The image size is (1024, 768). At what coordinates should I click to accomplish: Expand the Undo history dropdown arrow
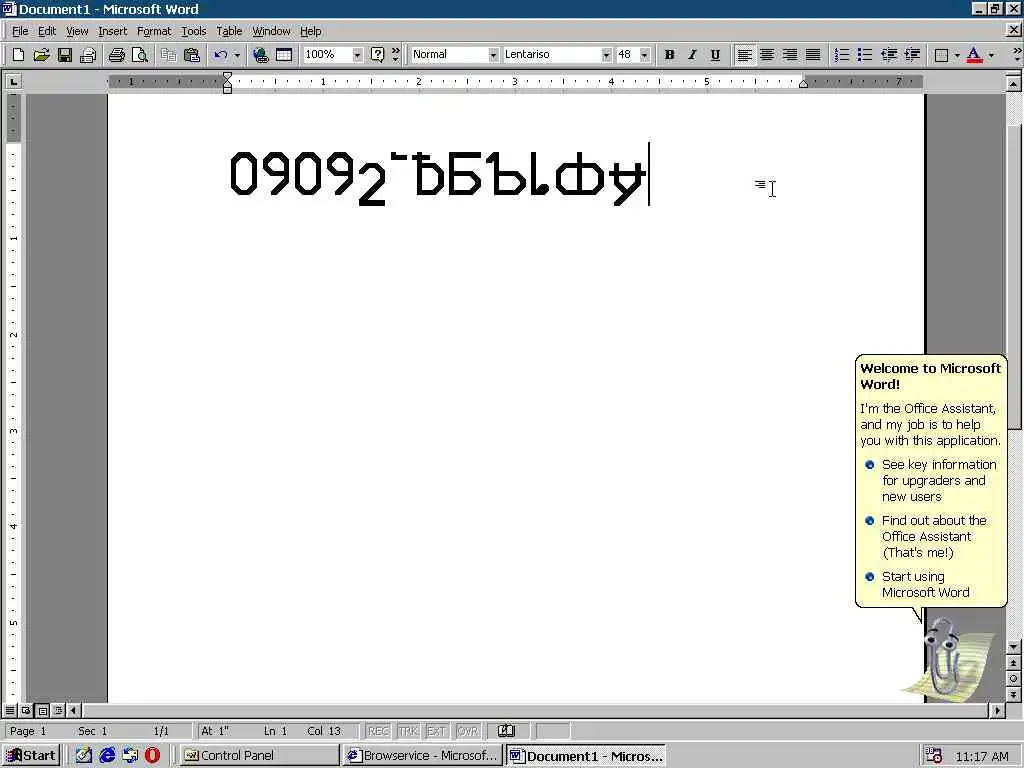[x=237, y=55]
